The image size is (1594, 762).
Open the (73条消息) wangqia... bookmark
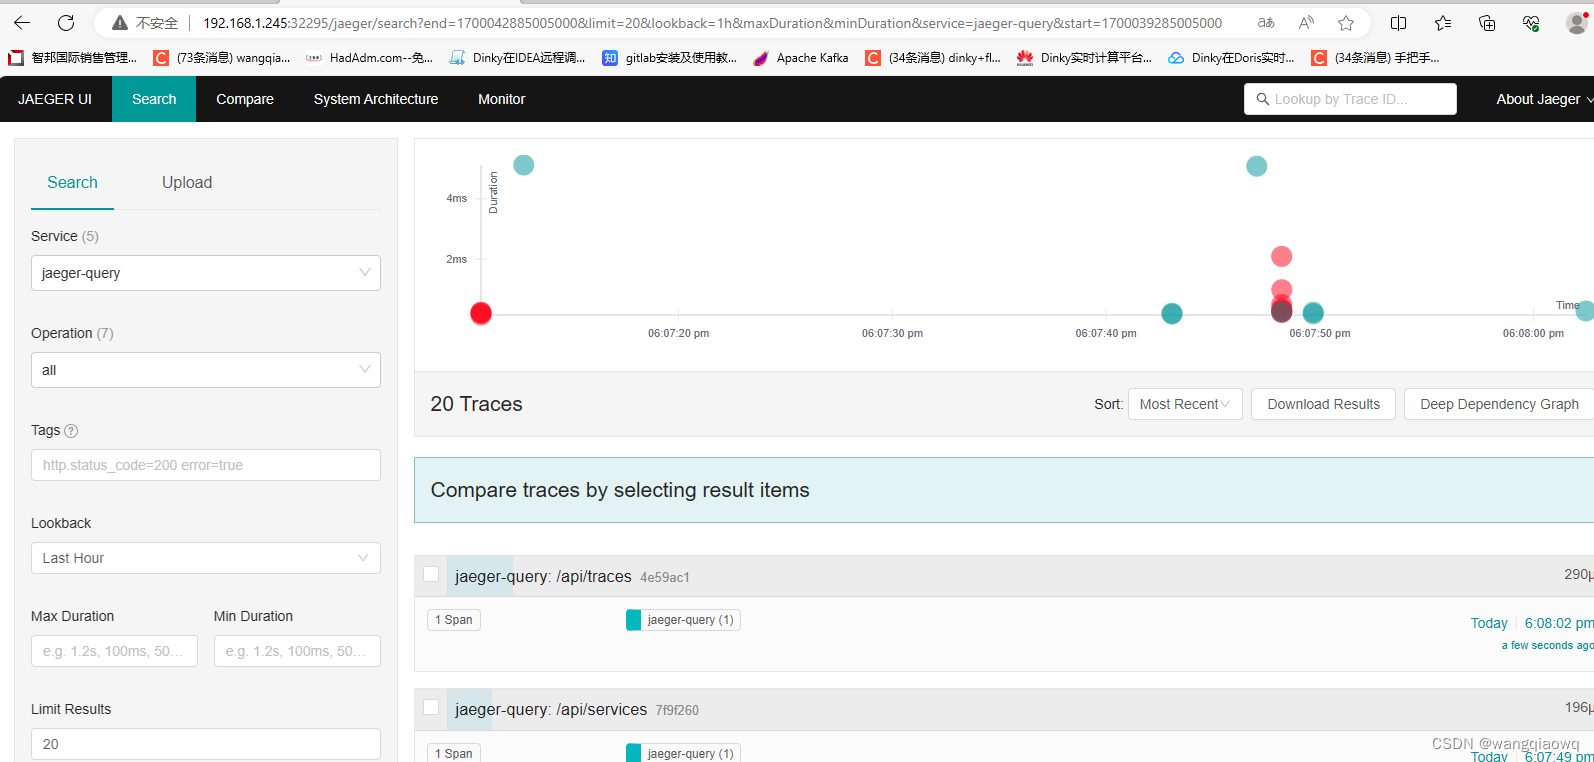pos(222,58)
